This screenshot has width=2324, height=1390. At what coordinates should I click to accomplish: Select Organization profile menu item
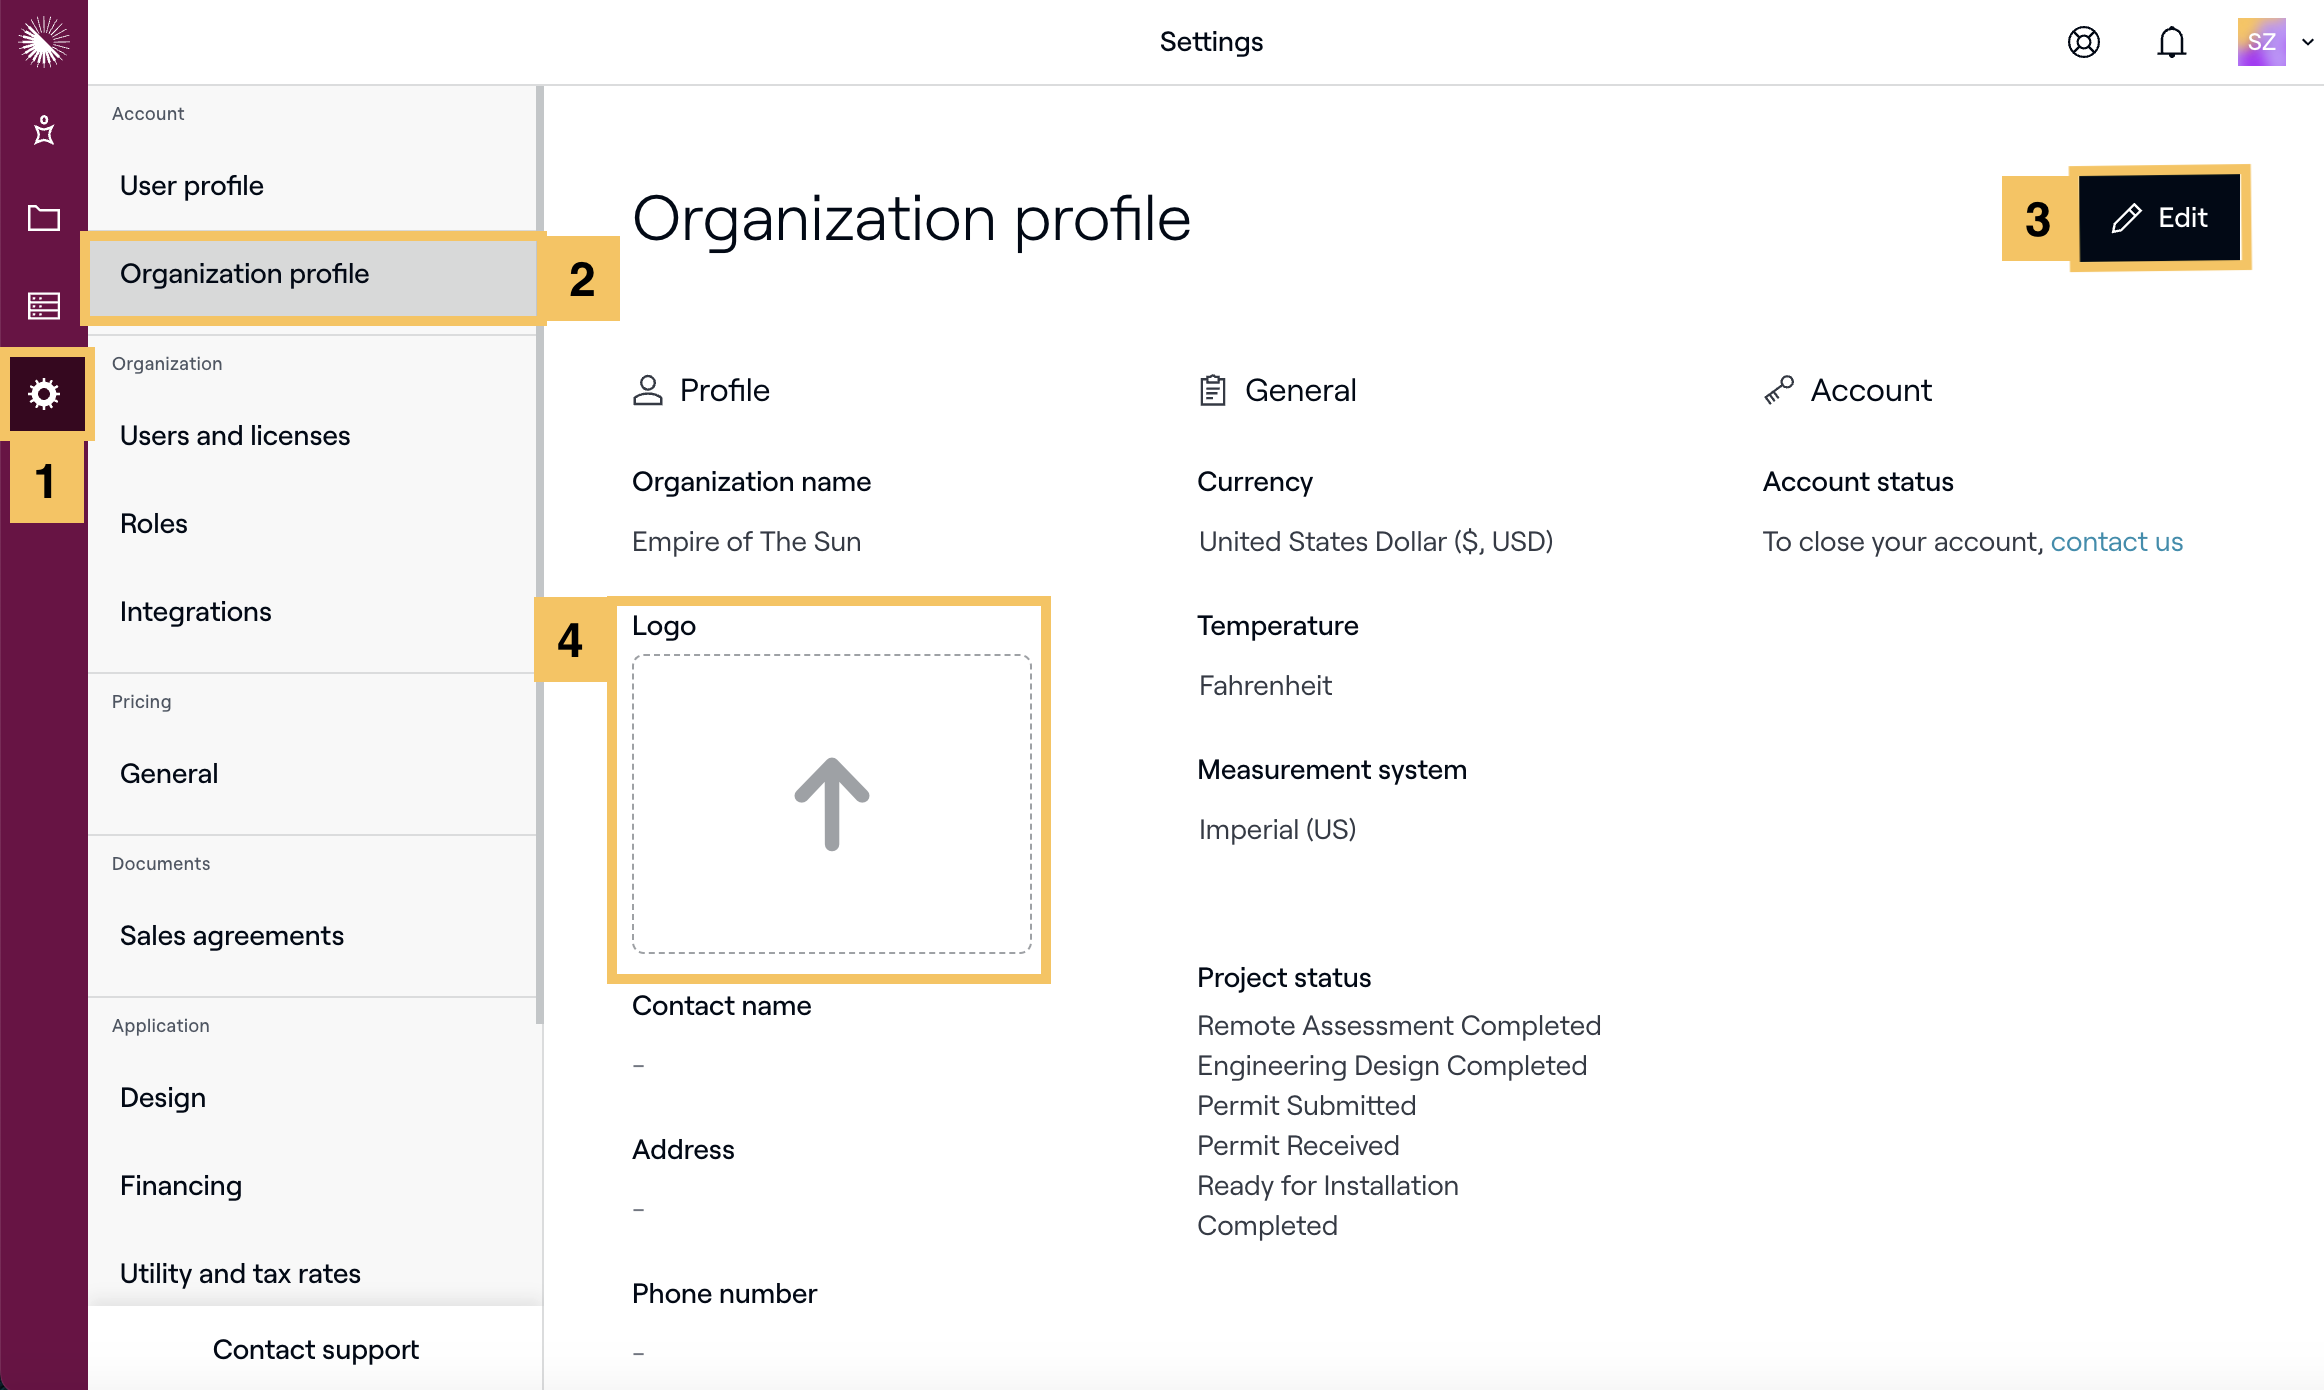pyautogui.click(x=245, y=274)
